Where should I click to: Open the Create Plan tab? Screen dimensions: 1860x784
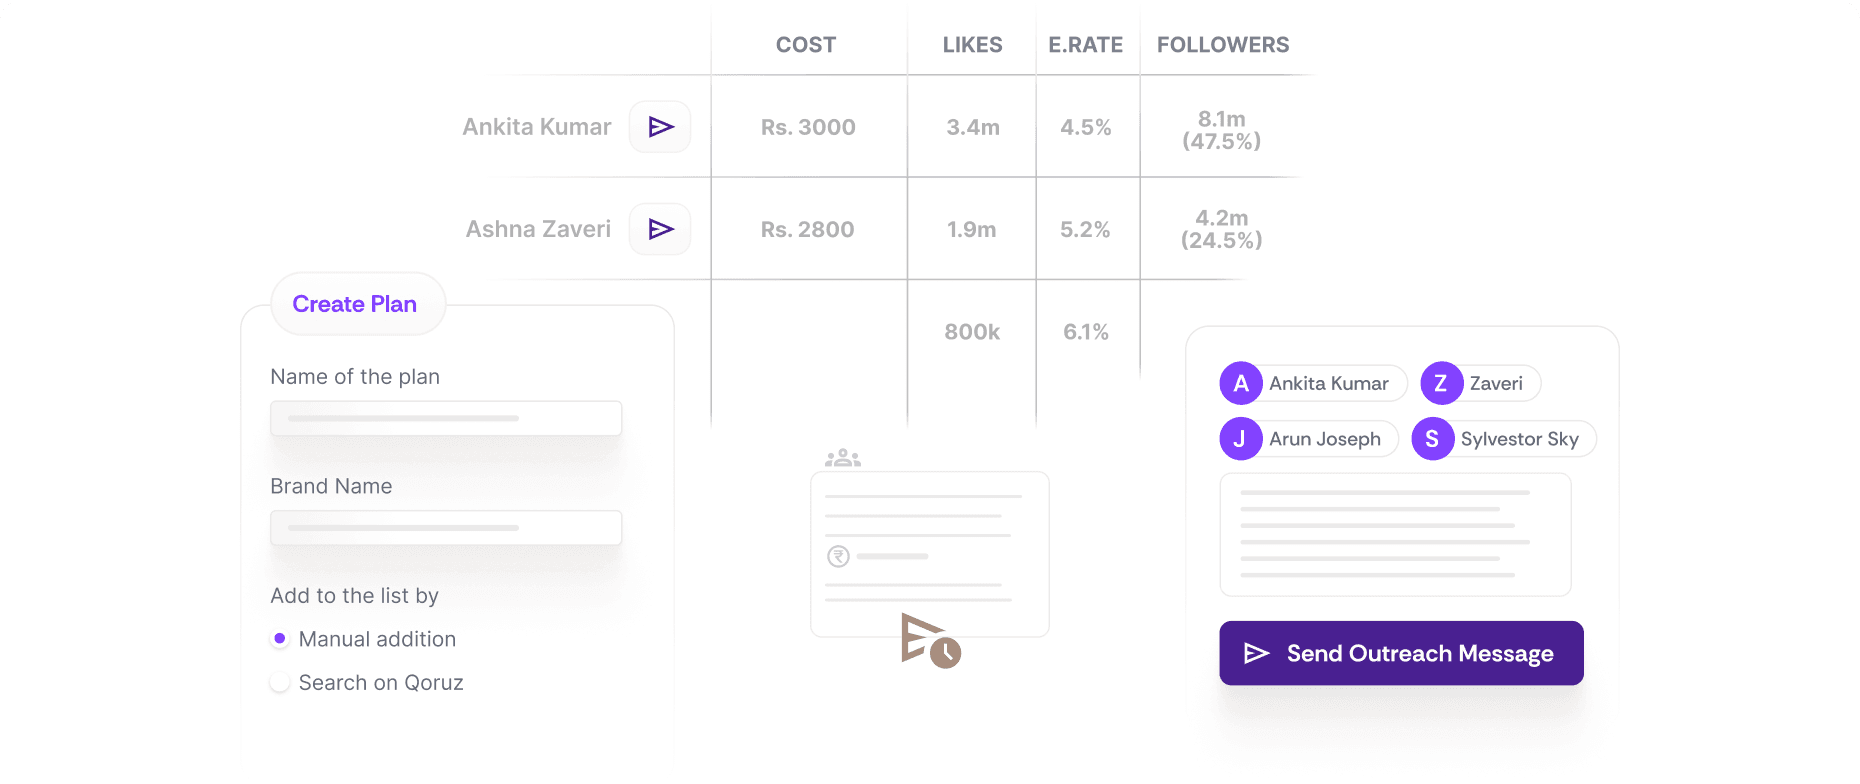[x=355, y=304]
